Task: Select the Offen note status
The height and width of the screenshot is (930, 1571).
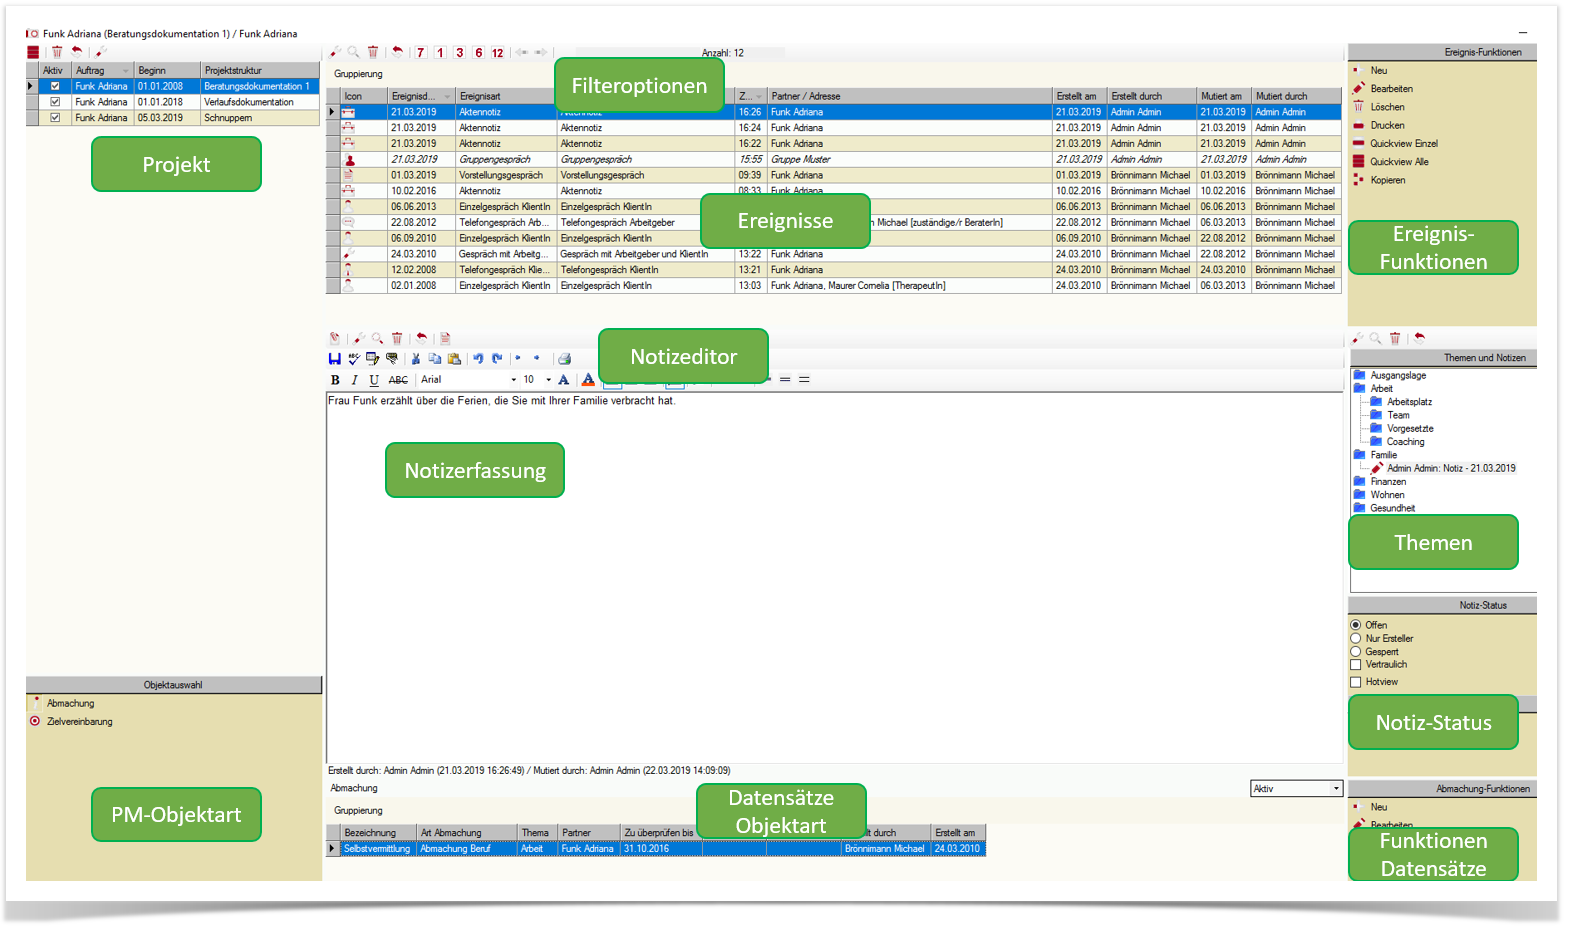Action: 1356,625
